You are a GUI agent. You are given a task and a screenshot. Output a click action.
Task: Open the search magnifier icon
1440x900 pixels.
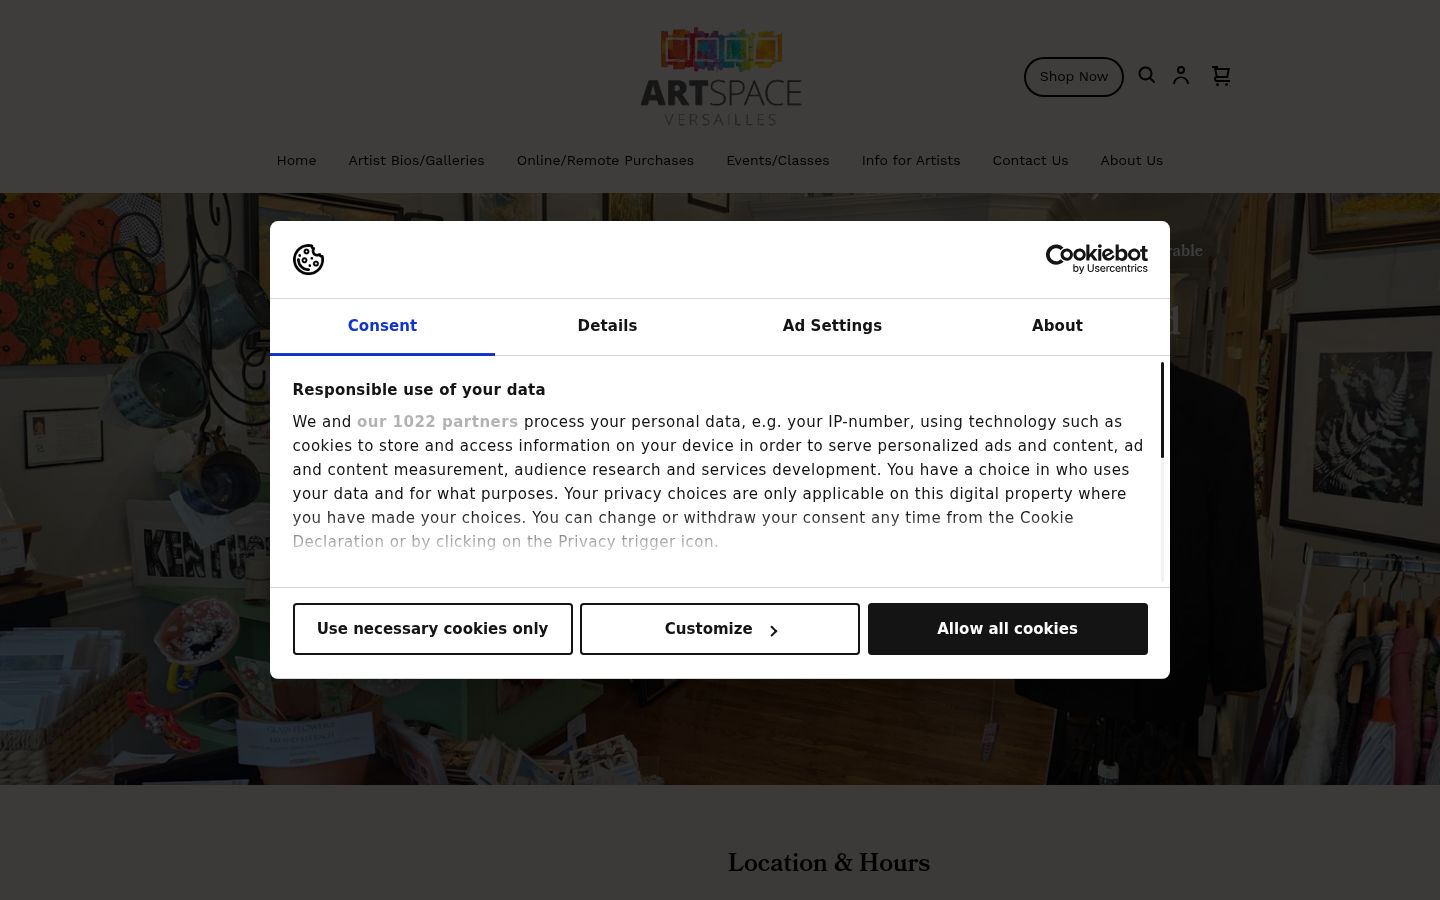(x=1147, y=75)
